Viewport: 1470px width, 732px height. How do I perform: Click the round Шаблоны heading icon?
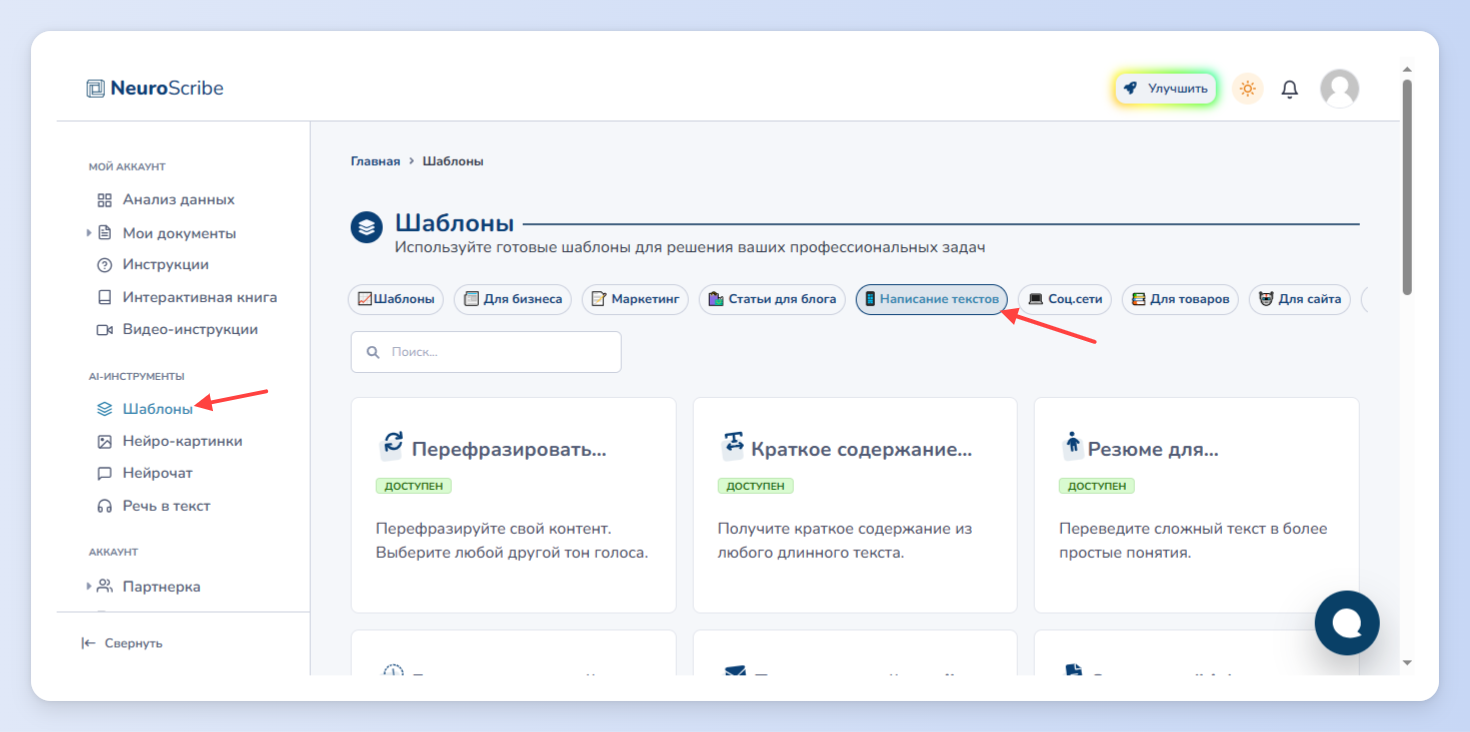(x=367, y=226)
